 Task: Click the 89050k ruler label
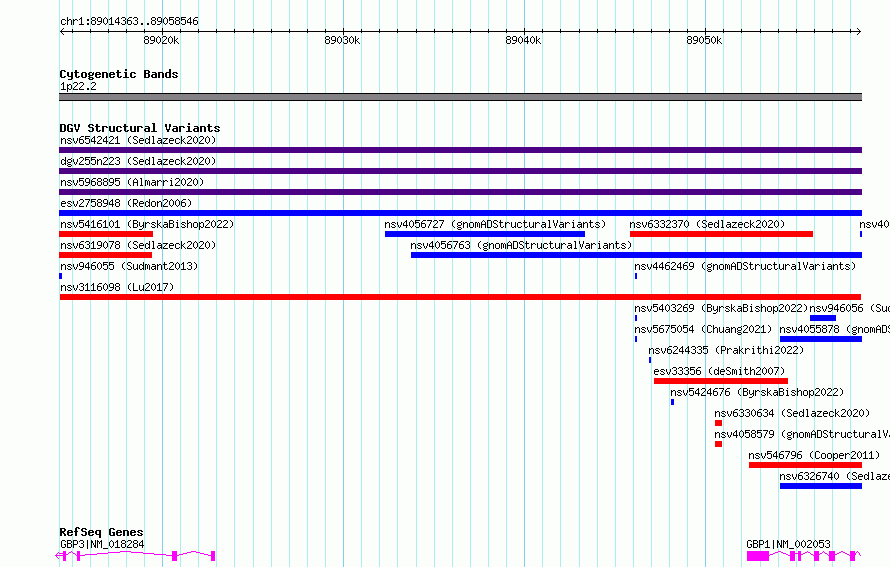click(x=704, y=40)
